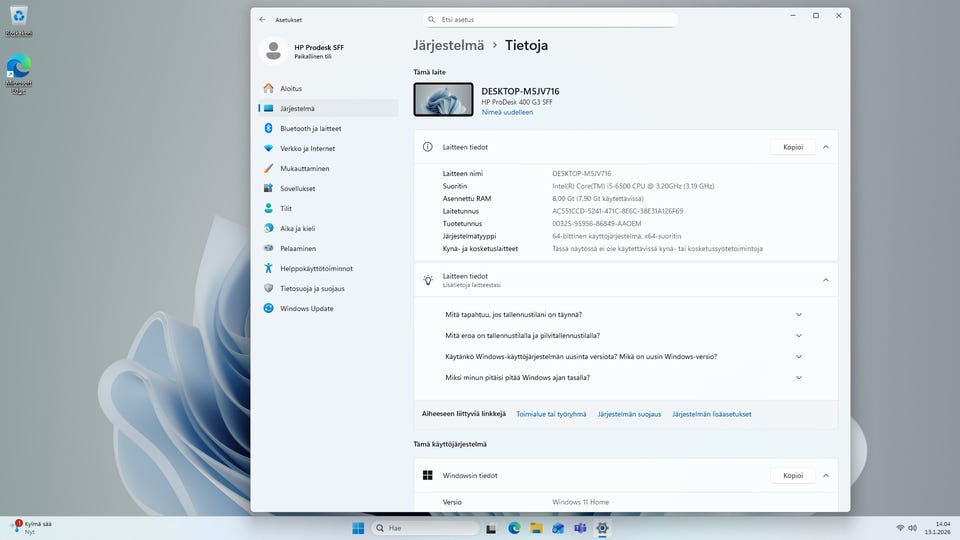
Task: Expand "Mitä tapahtuu, jos tallennustilani on täynnä?"
Action: 798,314
